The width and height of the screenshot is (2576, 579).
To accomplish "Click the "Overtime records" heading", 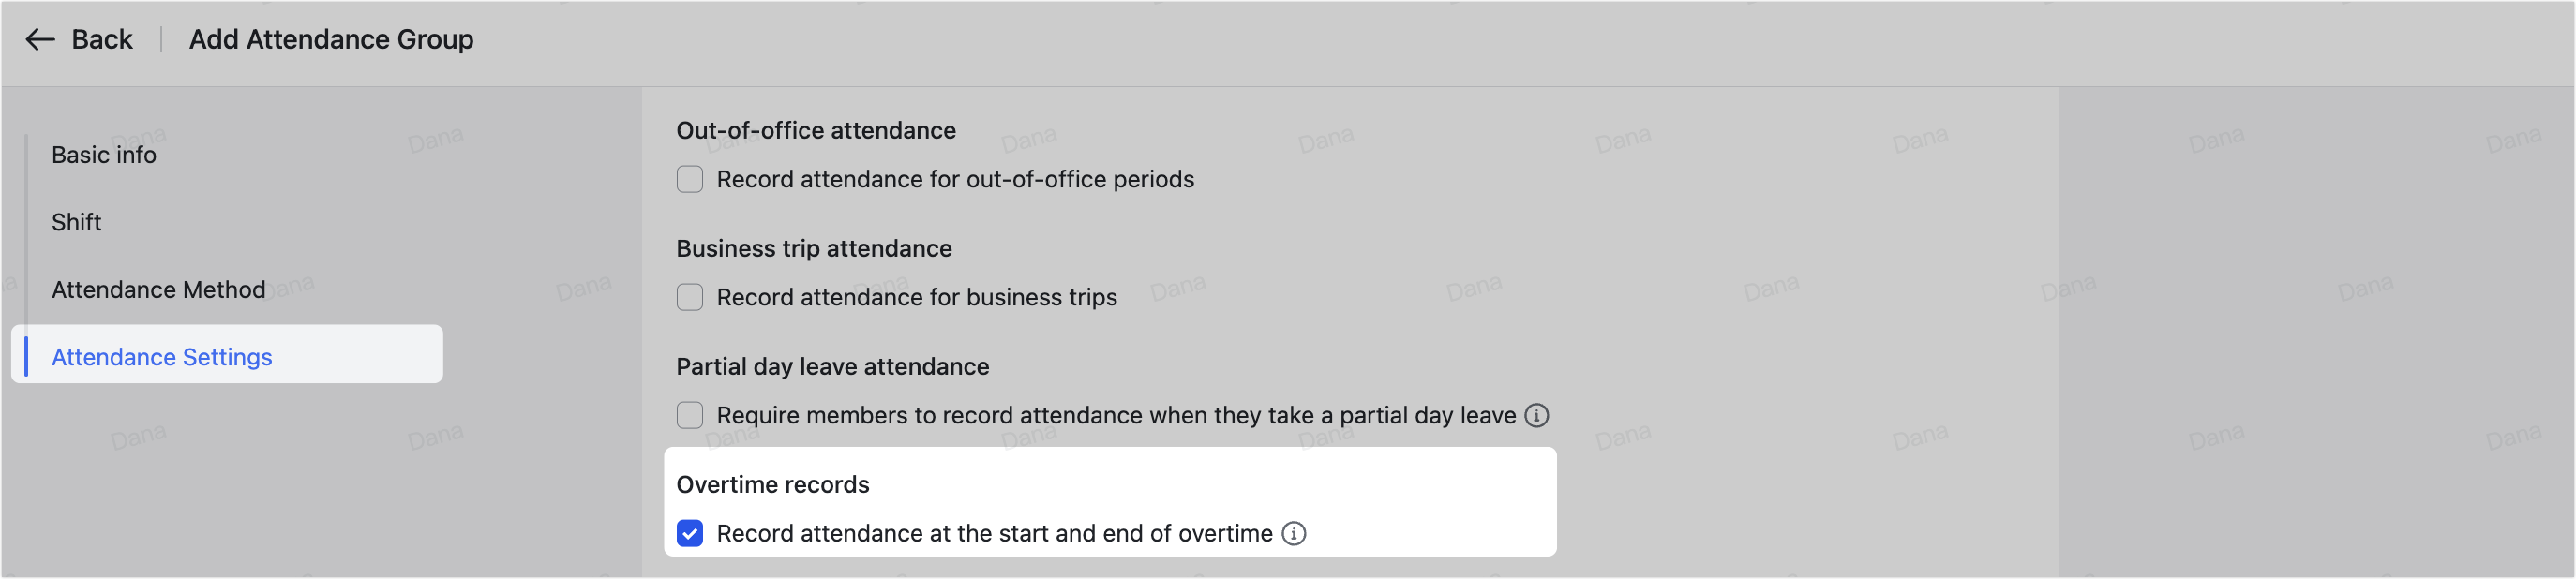I will (x=772, y=484).
